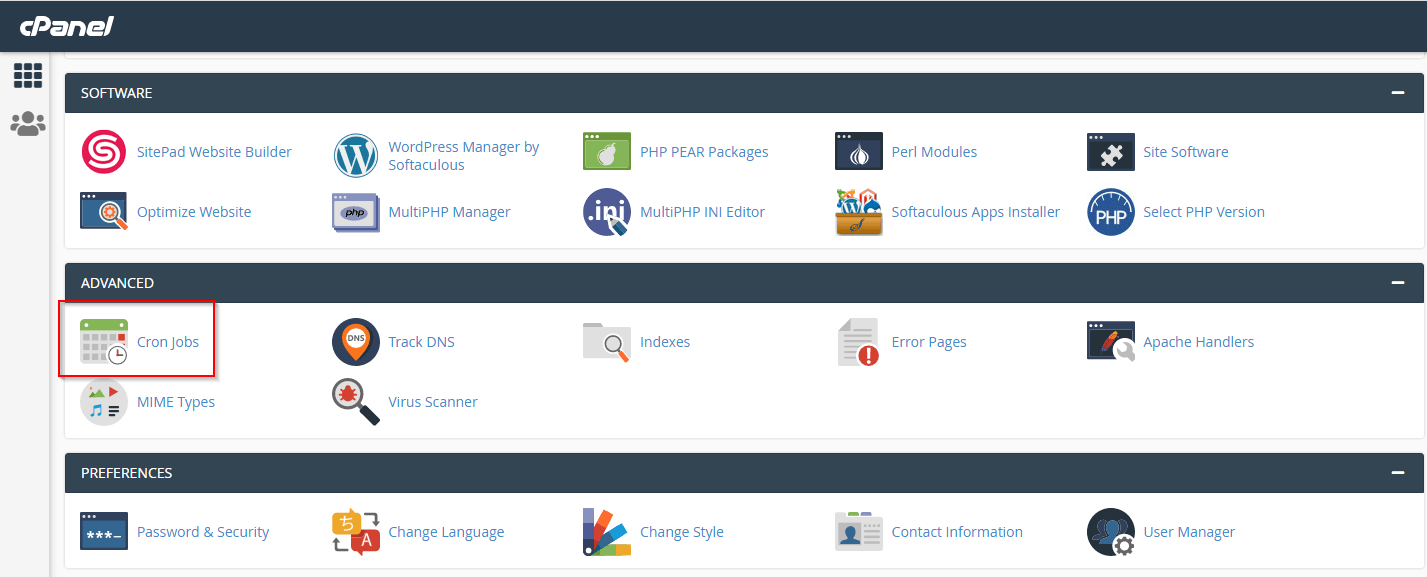
Task: Collapse the Advanced section
Action: [1398, 283]
